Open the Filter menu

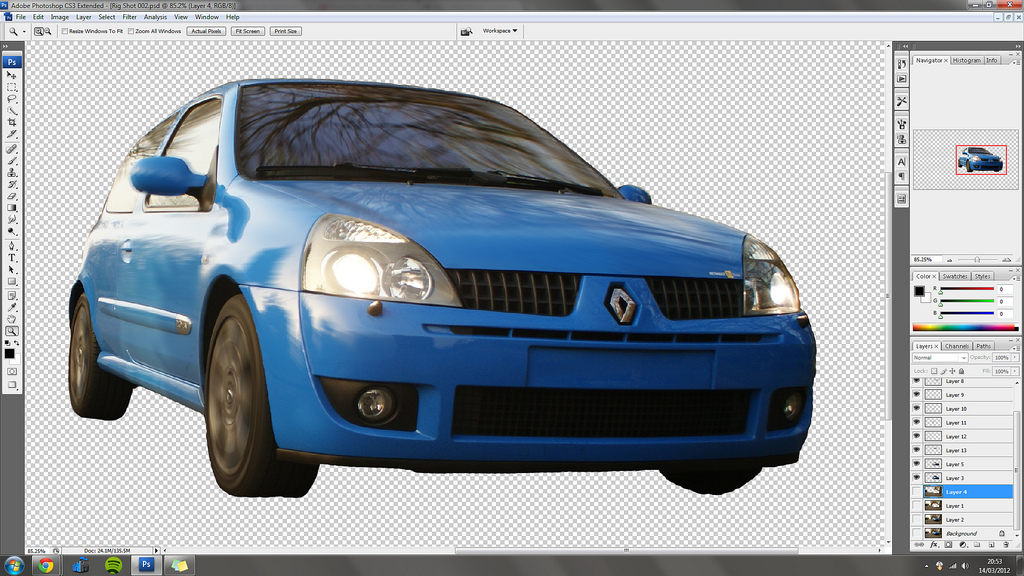[x=129, y=17]
